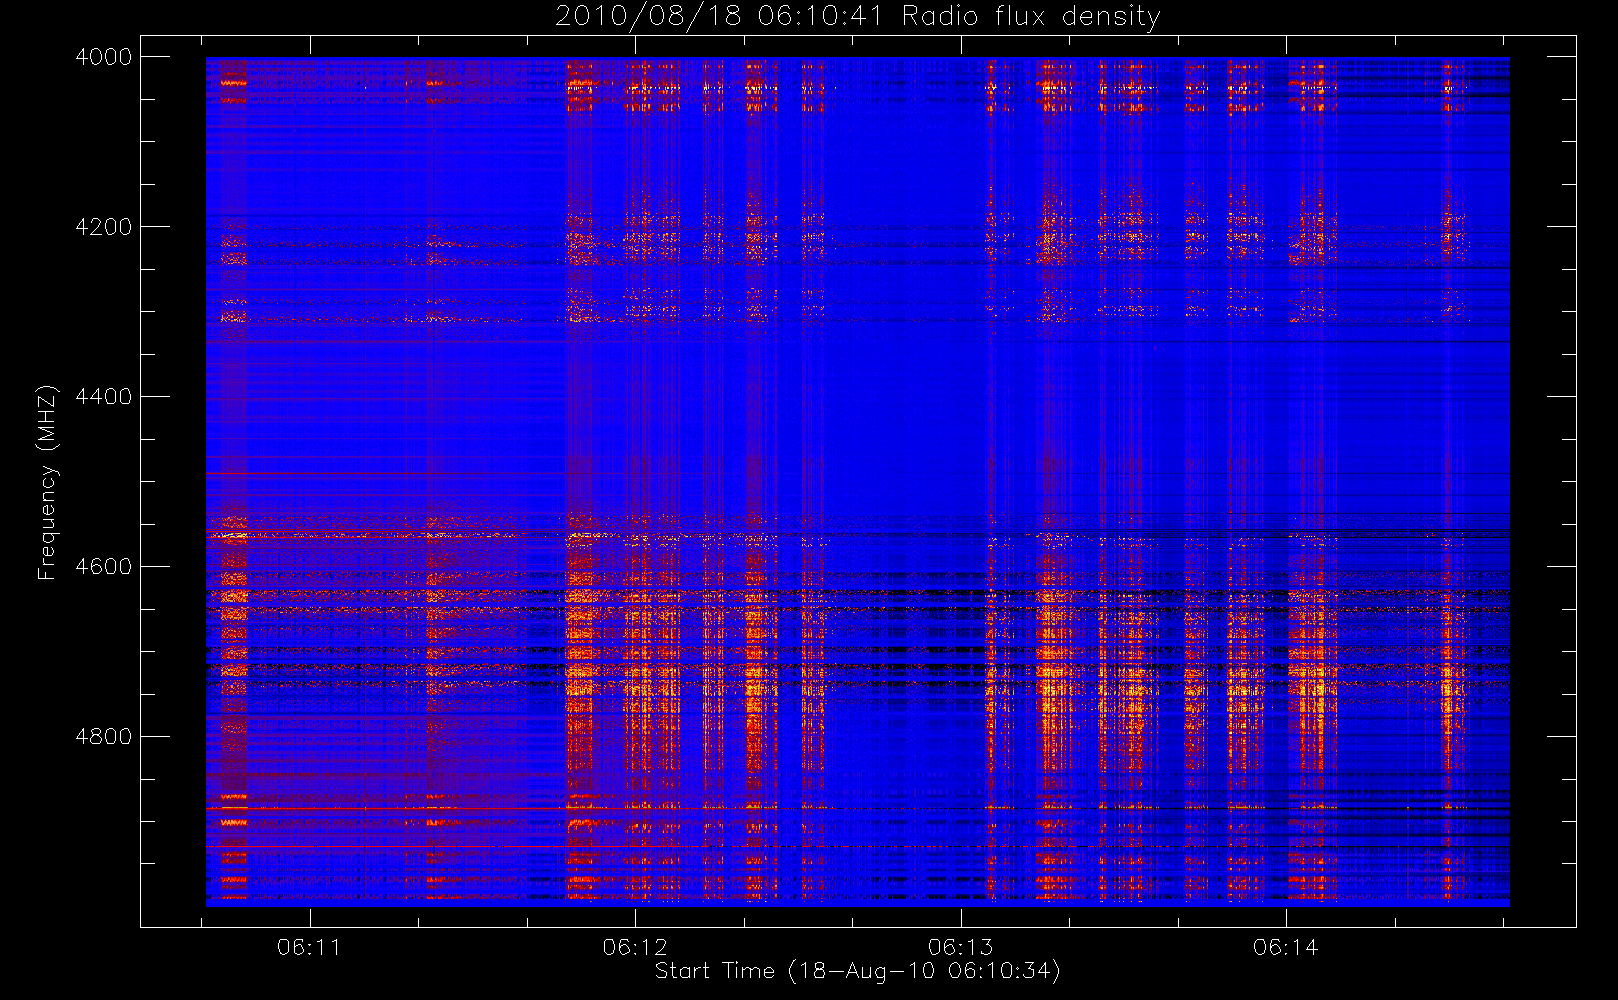Click the 'Frequency (MHZ)' axis title
Screen dimensions: 1618x1000
click(47, 482)
